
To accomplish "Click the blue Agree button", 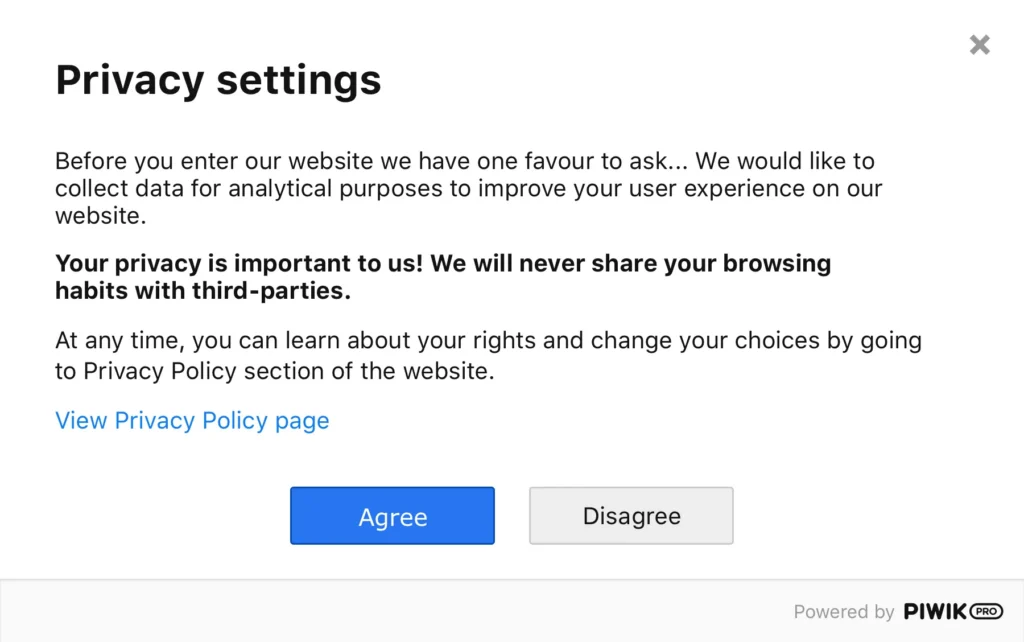I will 392,516.
